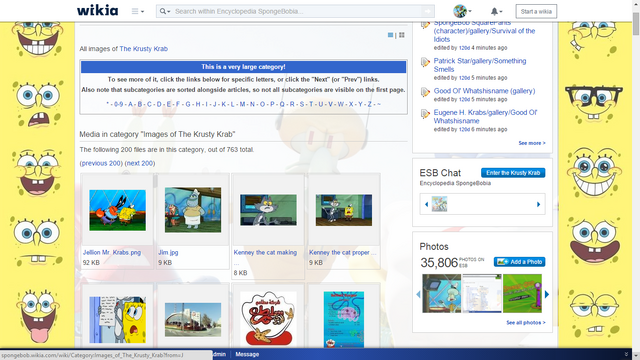The image size is (640, 360).
Task: Open SpongeBob reading sign thumbnail
Action: (118, 320)
